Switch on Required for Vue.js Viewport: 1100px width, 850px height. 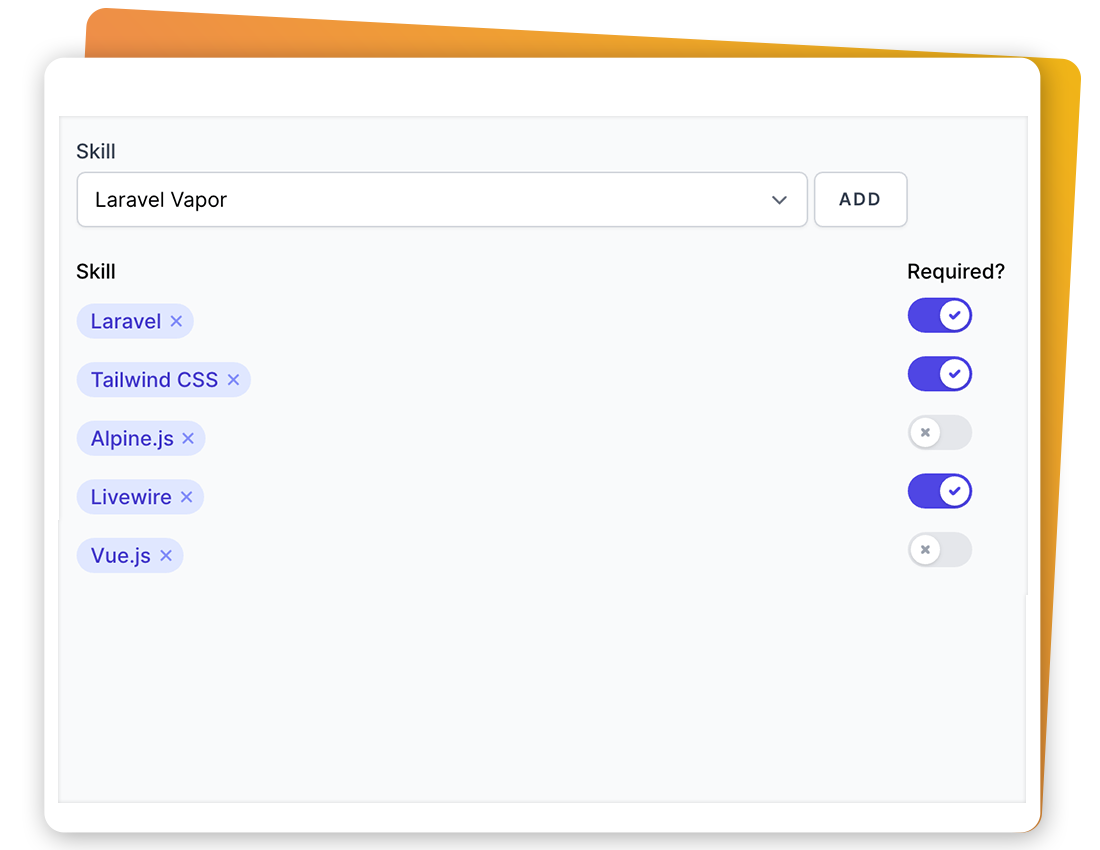939,550
